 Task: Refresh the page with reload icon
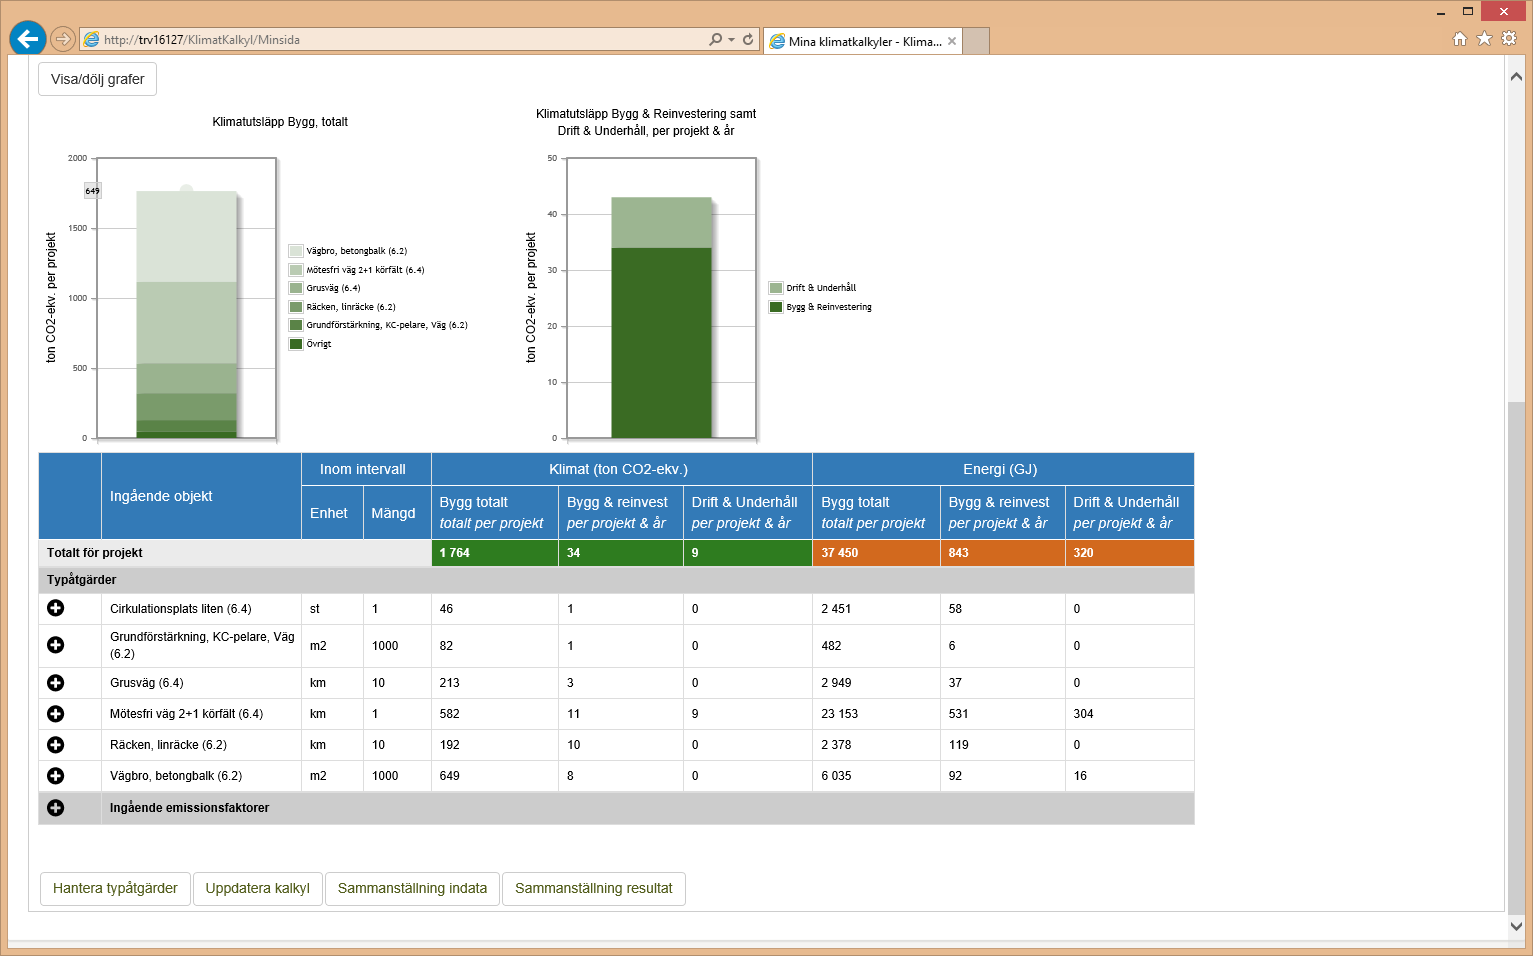(748, 40)
